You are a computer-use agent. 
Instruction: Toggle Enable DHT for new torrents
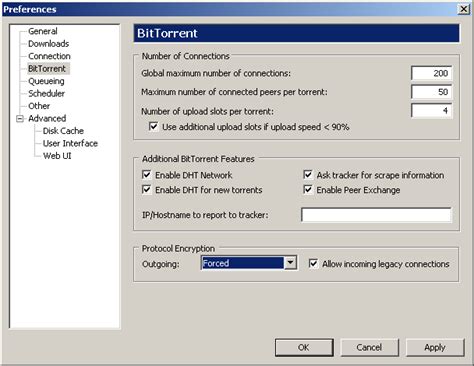146,189
